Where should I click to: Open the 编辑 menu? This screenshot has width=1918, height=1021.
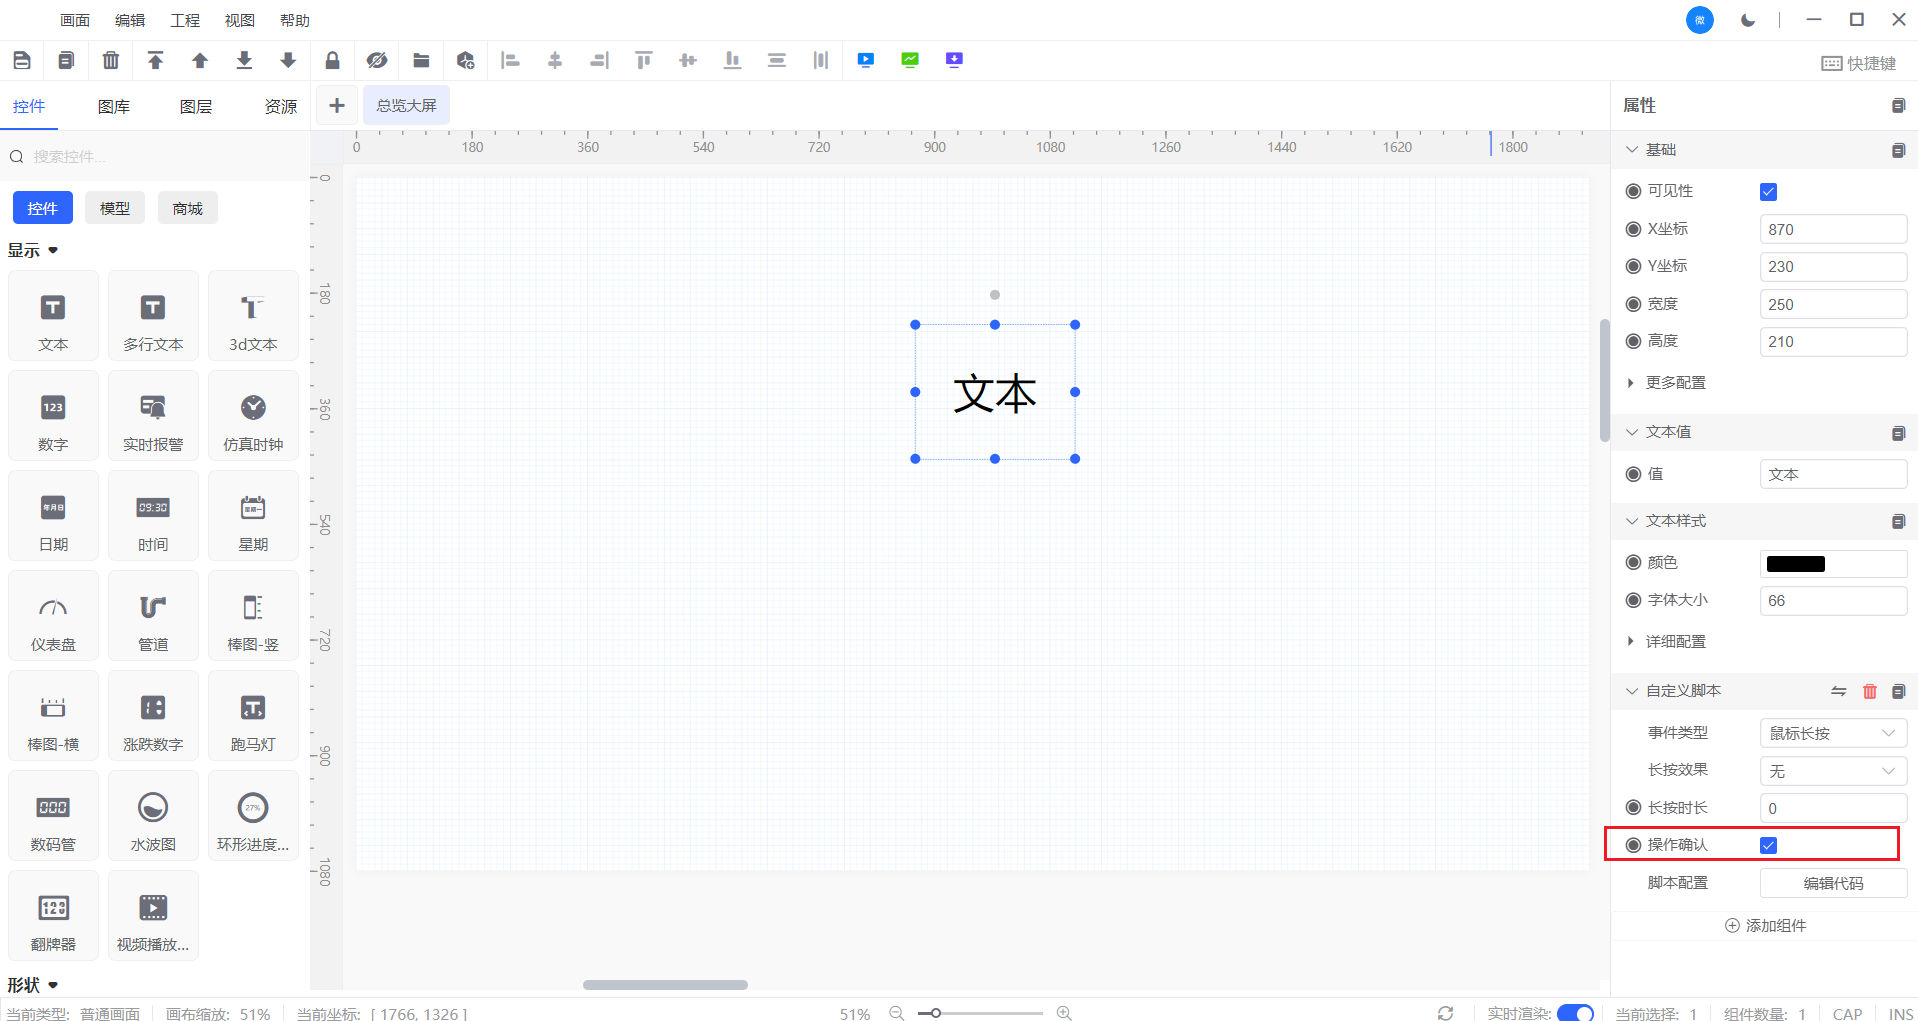pyautogui.click(x=130, y=20)
